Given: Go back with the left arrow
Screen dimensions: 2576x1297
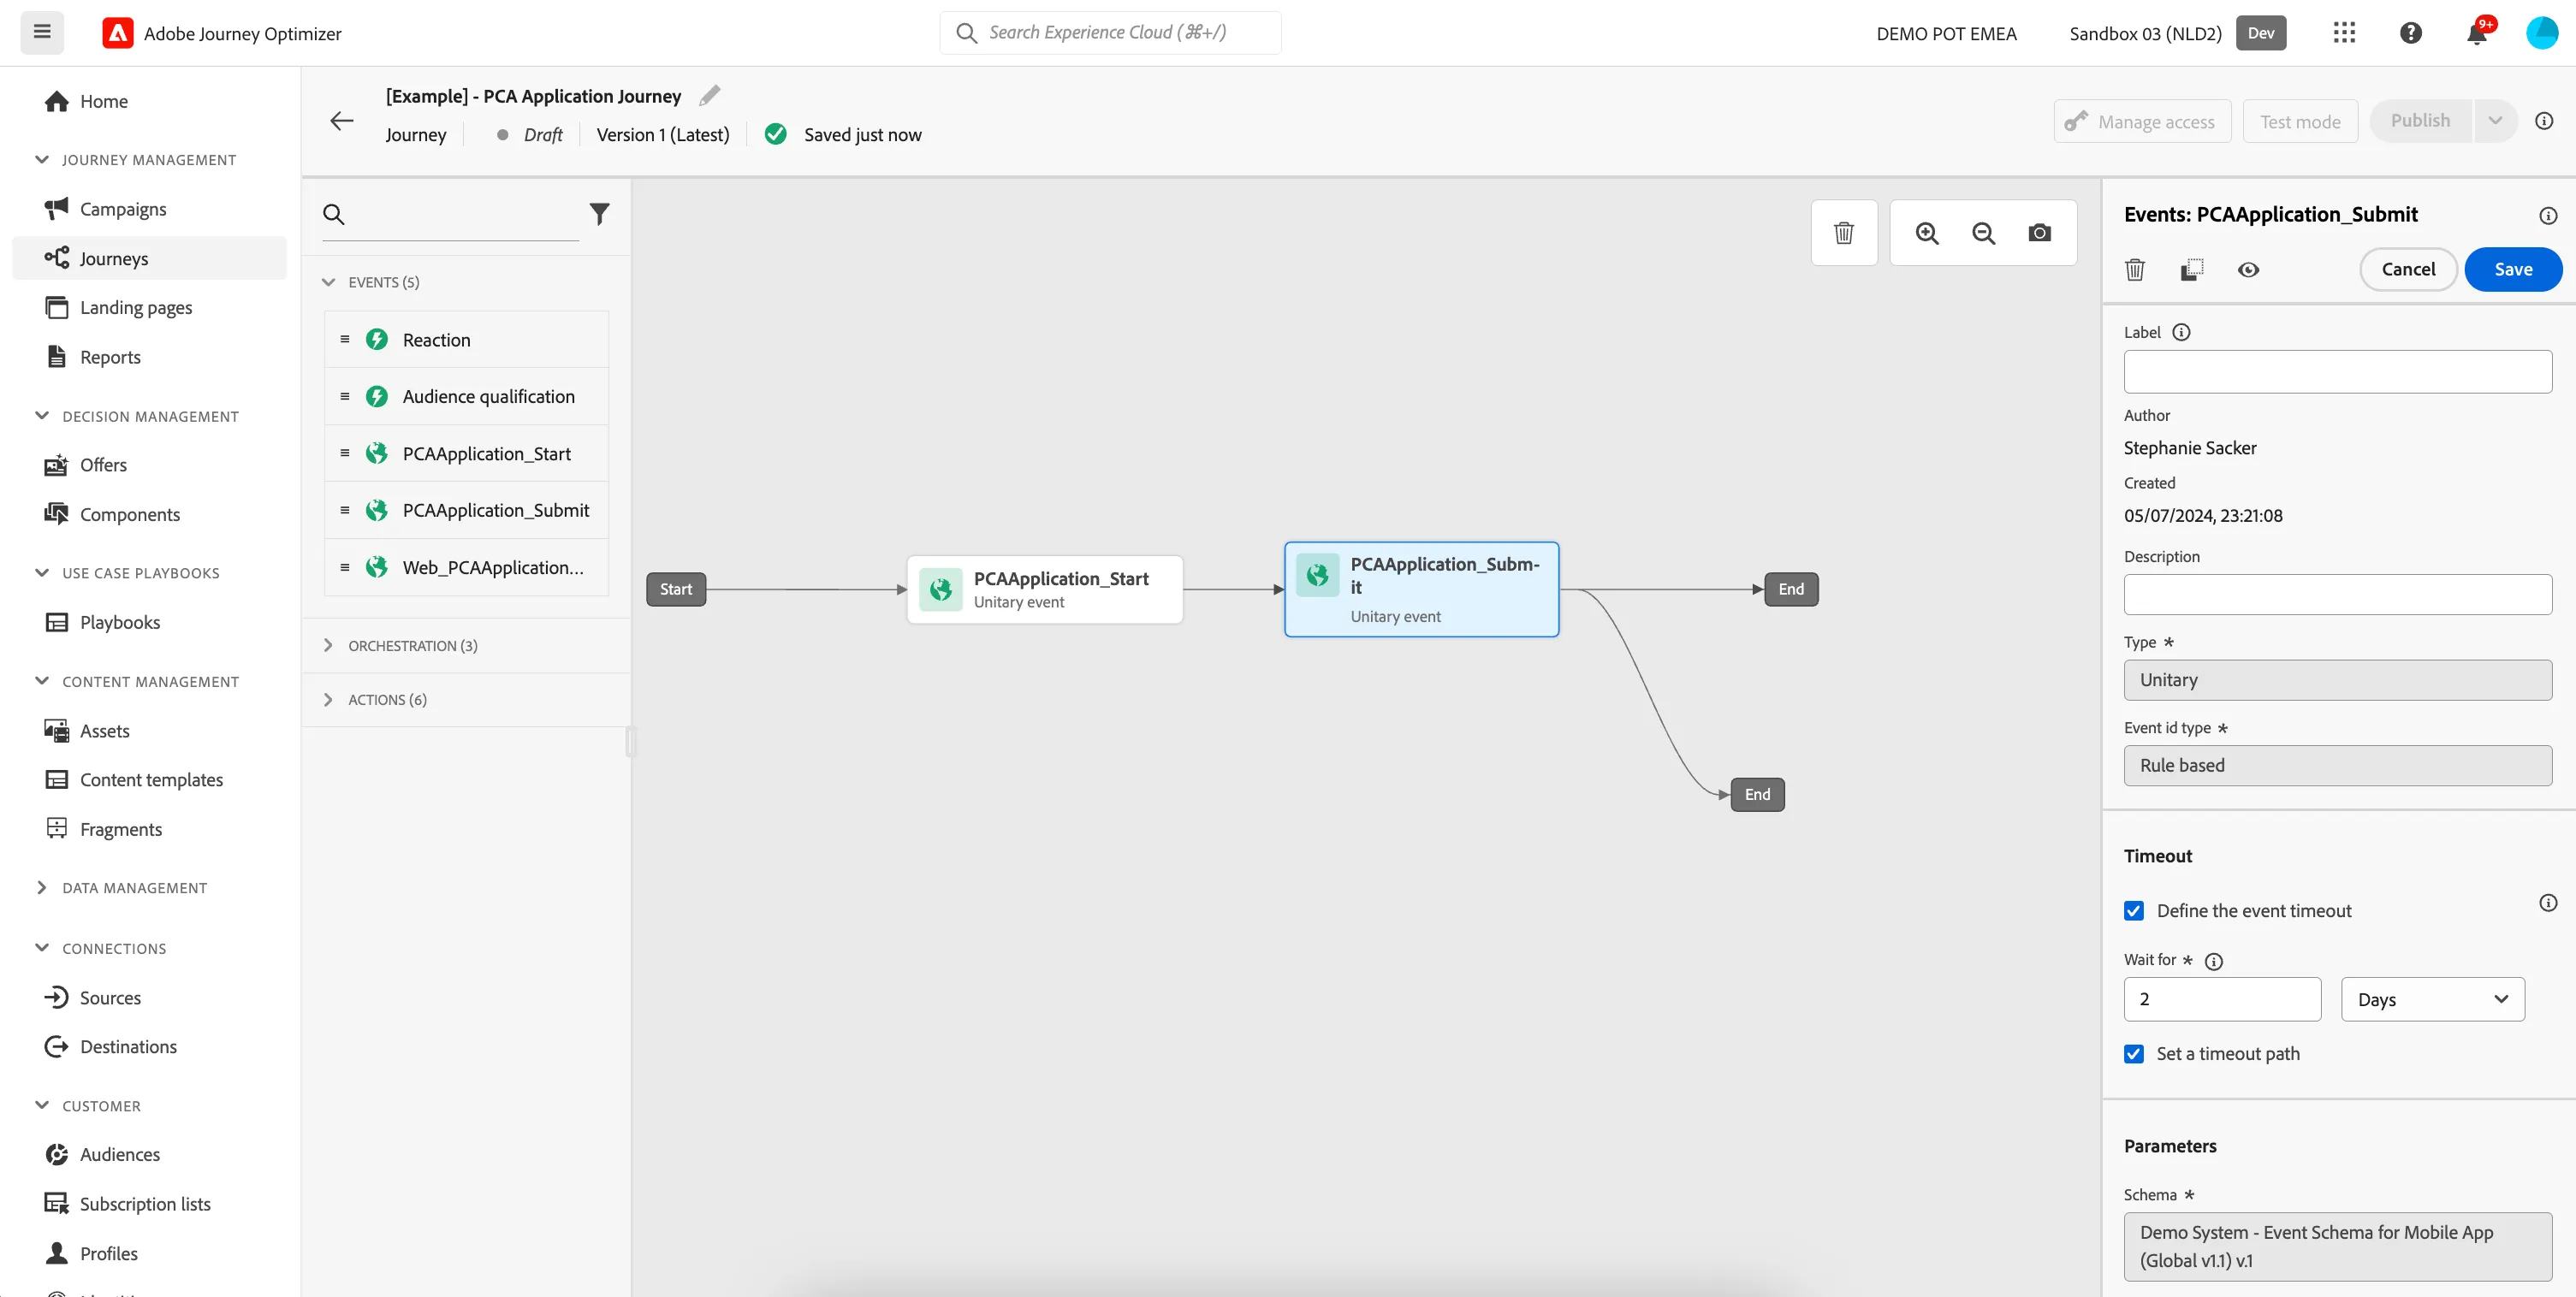Looking at the screenshot, I should coord(342,121).
